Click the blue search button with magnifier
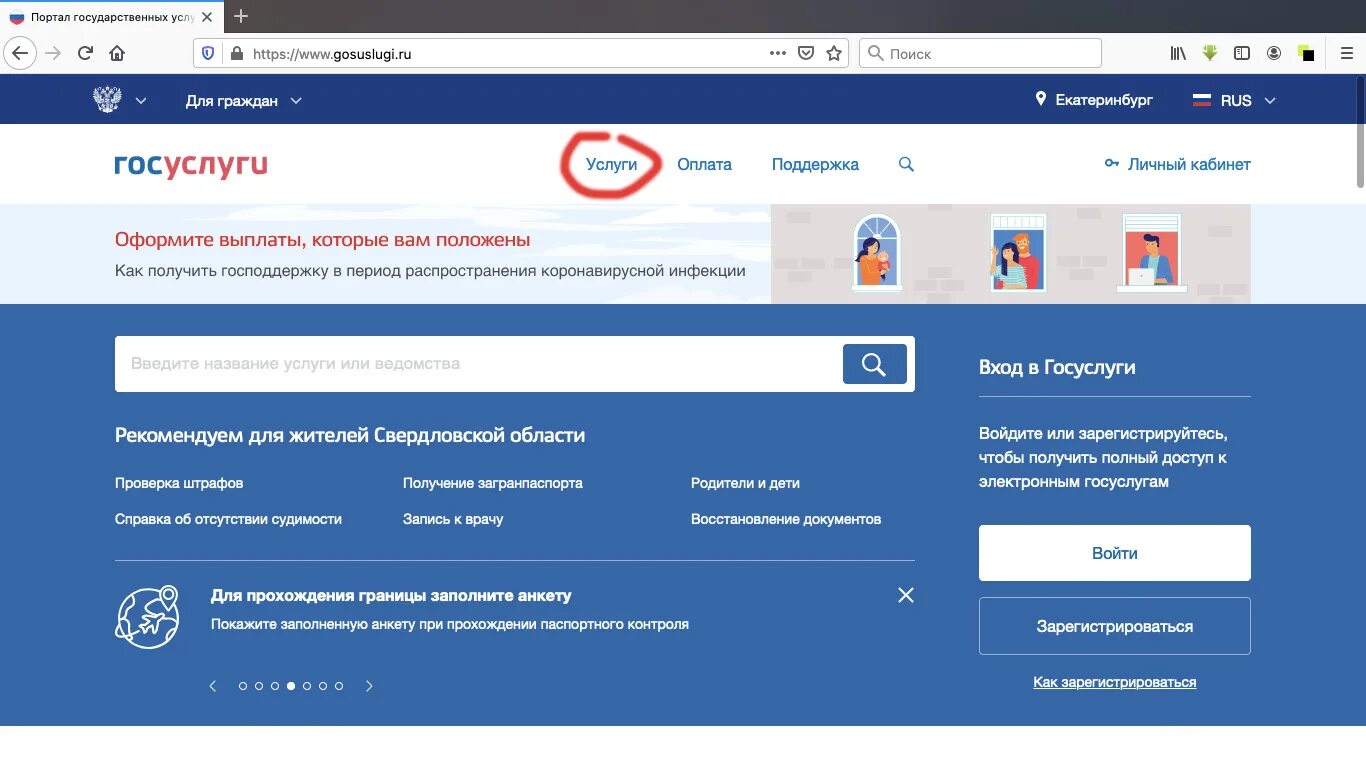 pyautogui.click(x=875, y=364)
